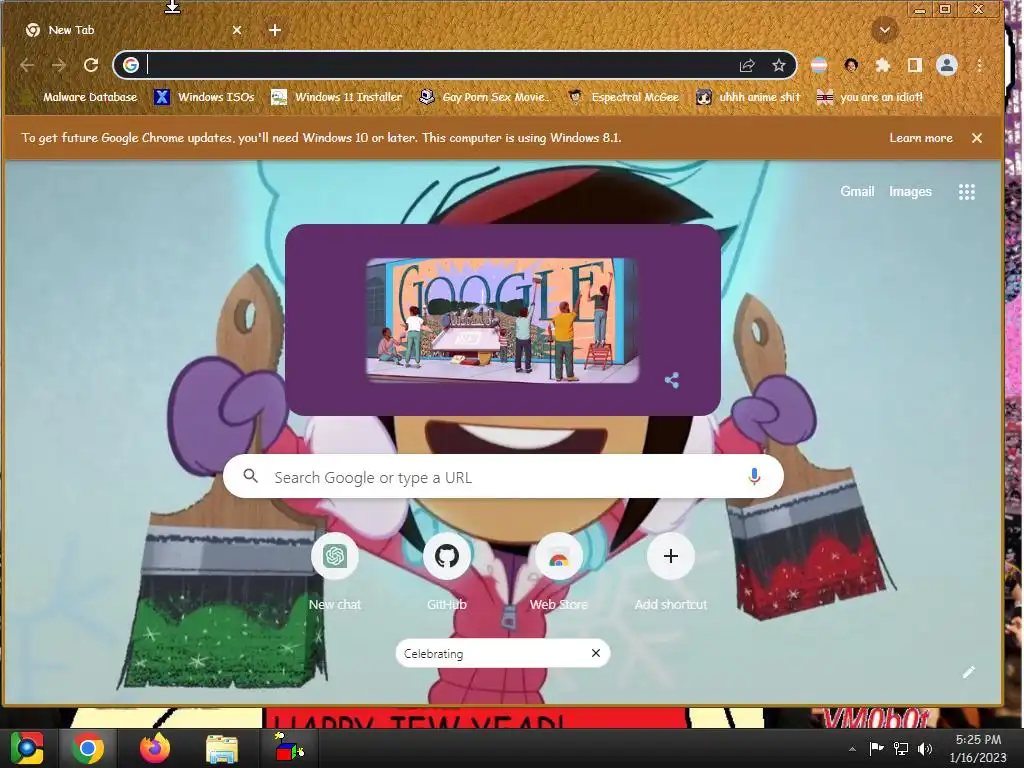The width and height of the screenshot is (1024, 768).
Task: Open the Images link
Action: [910, 191]
